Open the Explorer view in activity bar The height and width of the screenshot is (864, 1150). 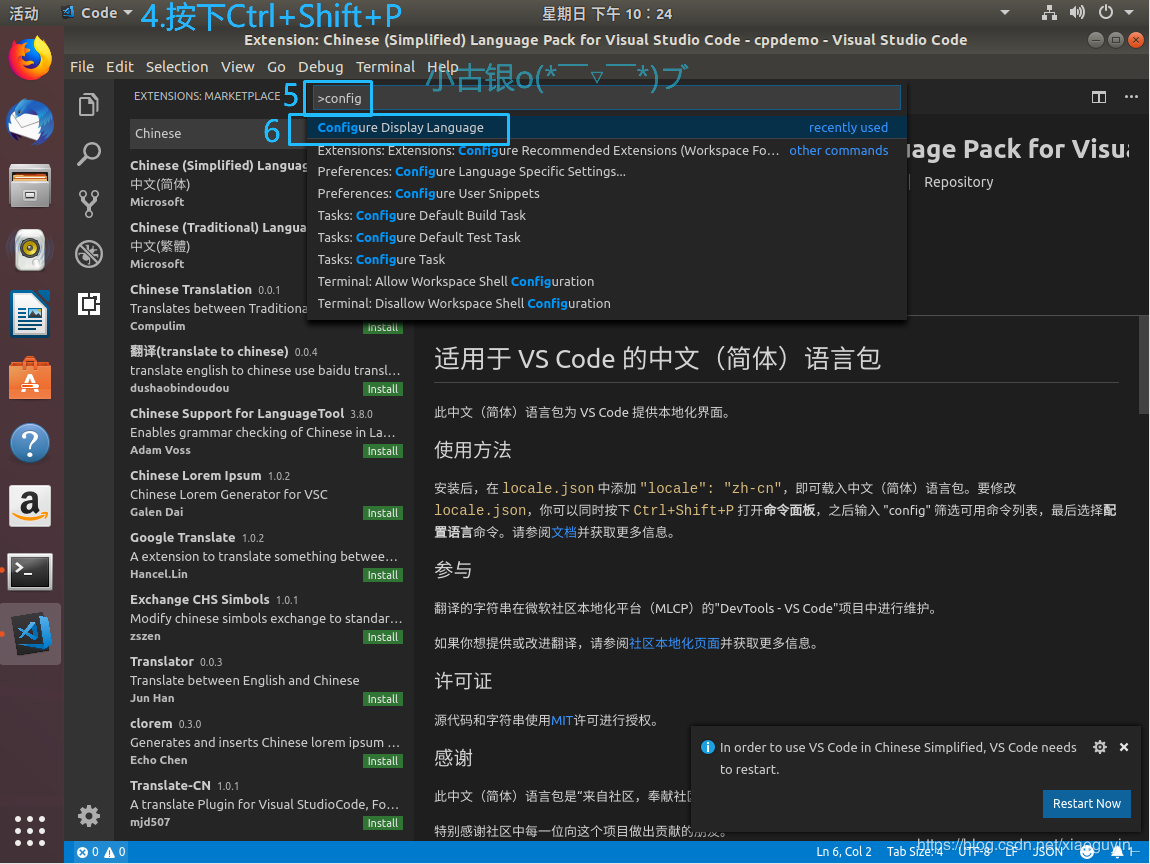tap(89, 105)
